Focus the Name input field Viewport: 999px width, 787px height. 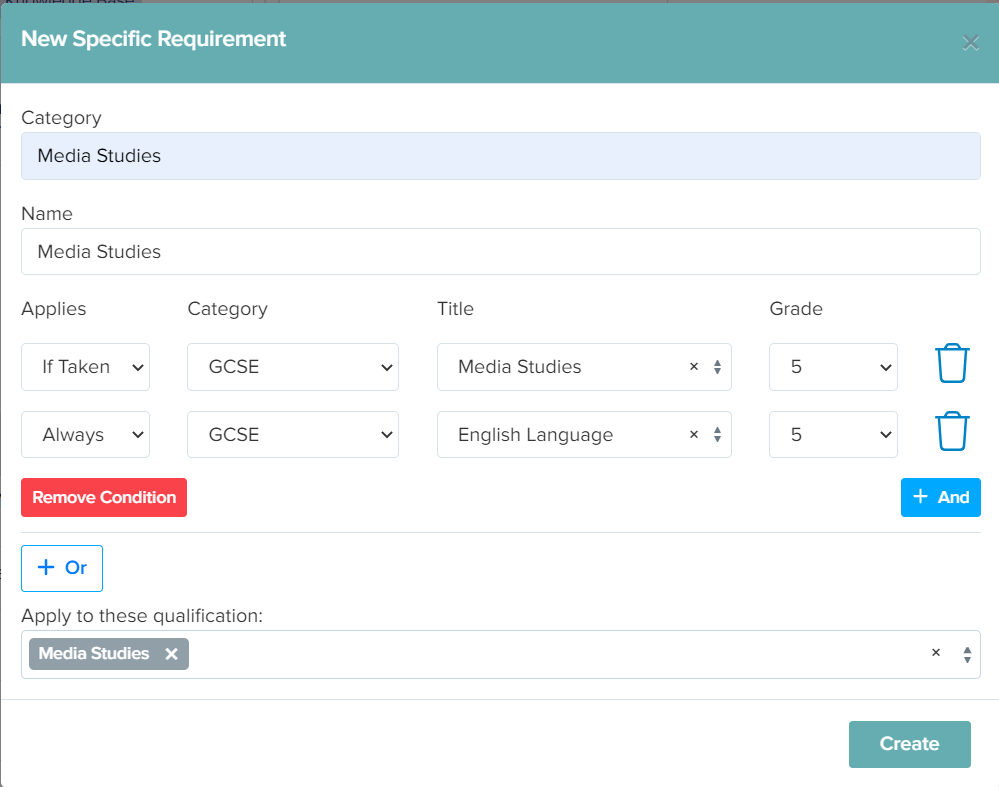501,252
